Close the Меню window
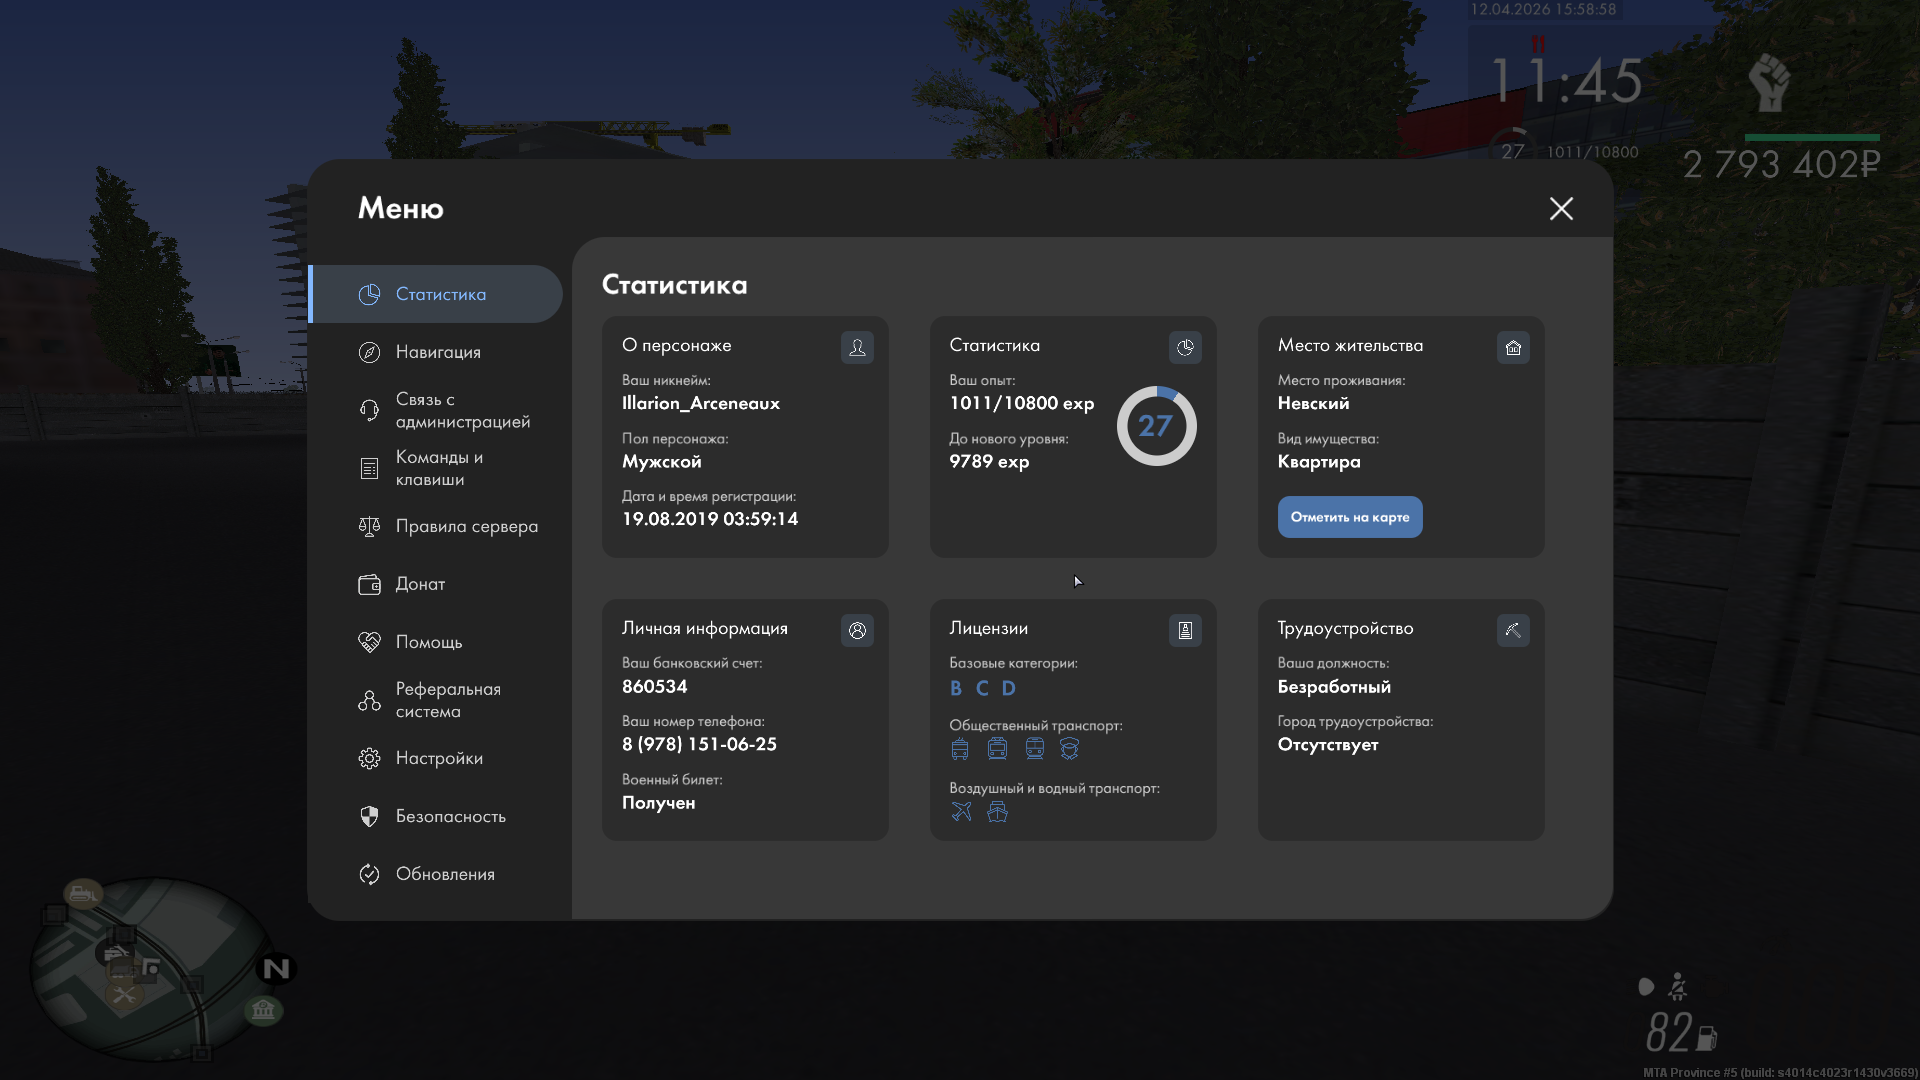Viewport: 1920px width, 1080px height. 1561,208
